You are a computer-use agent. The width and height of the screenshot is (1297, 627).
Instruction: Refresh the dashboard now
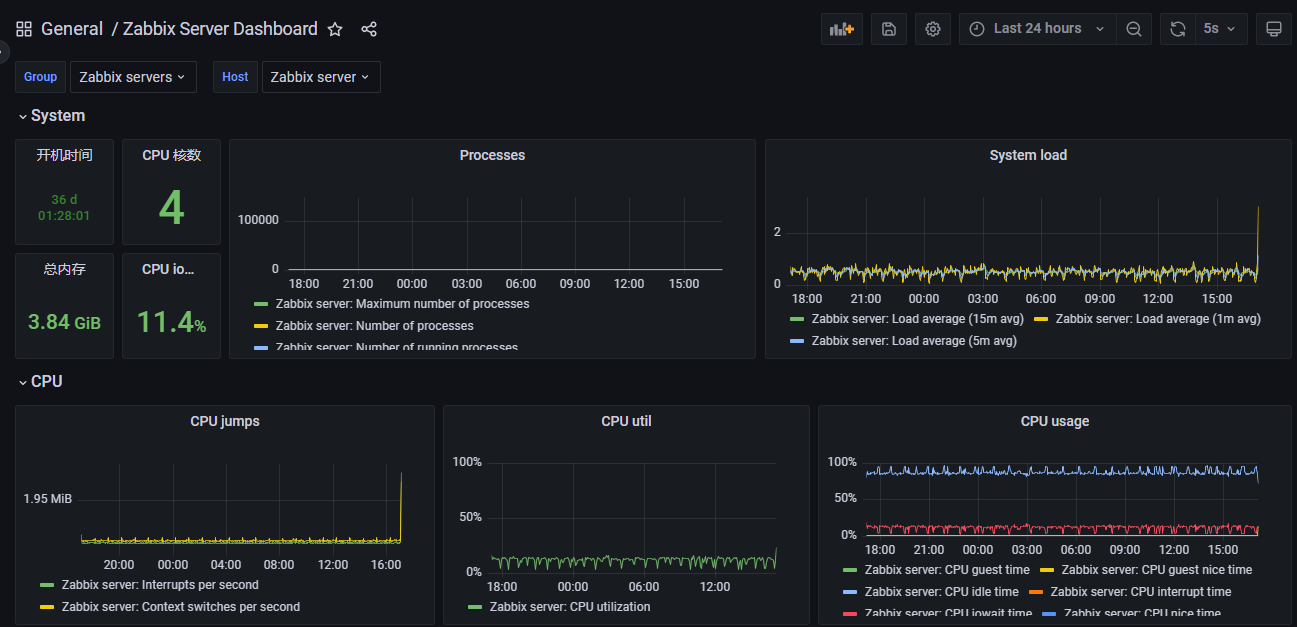coord(1178,29)
